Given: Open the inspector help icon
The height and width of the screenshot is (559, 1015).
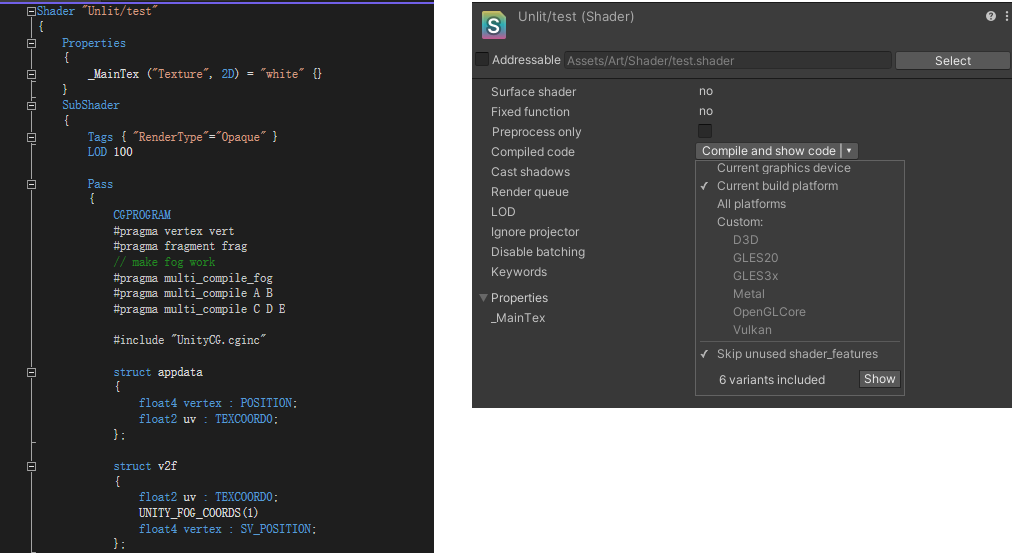Looking at the screenshot, I should 990,17.
